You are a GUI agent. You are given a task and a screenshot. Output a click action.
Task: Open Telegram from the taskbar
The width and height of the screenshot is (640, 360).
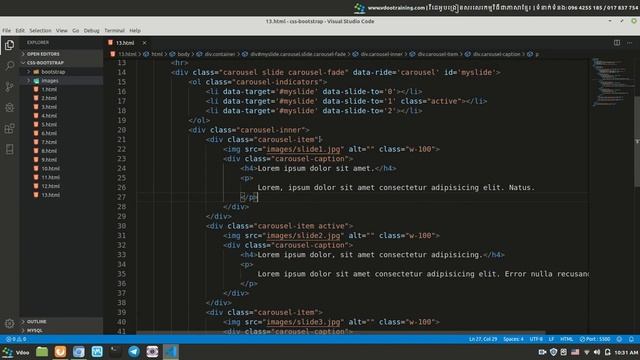tap(134, 351)
